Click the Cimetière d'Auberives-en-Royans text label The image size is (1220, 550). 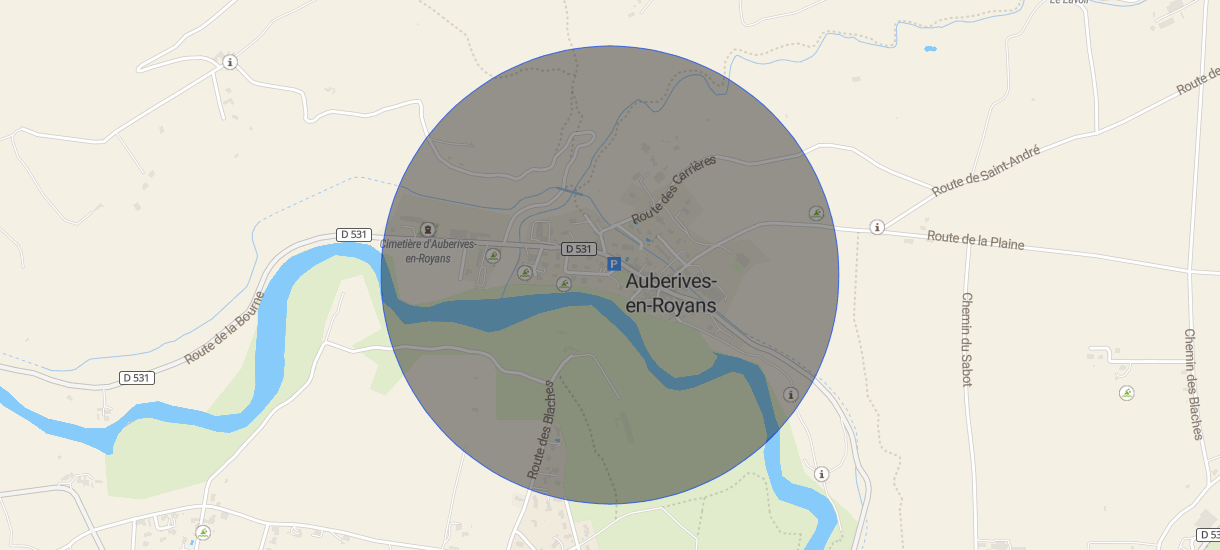click(x=427, y=250)
